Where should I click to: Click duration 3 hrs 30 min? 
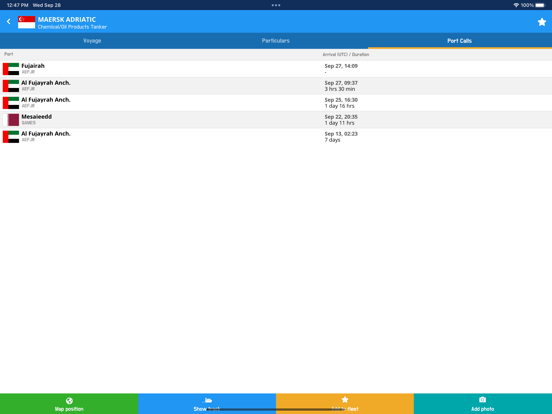click(x=340, y=89)
